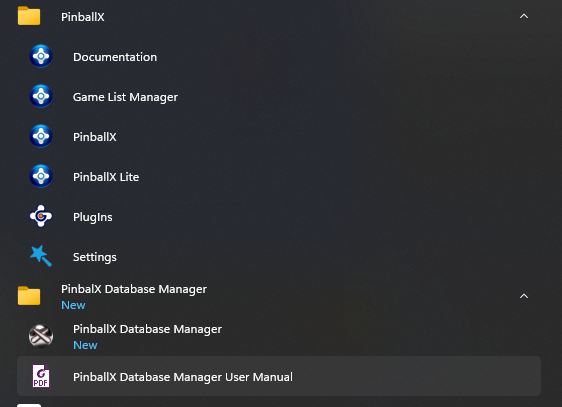
Task: Select the Documentation menu entry text
Action: click(x=115, y=57)
